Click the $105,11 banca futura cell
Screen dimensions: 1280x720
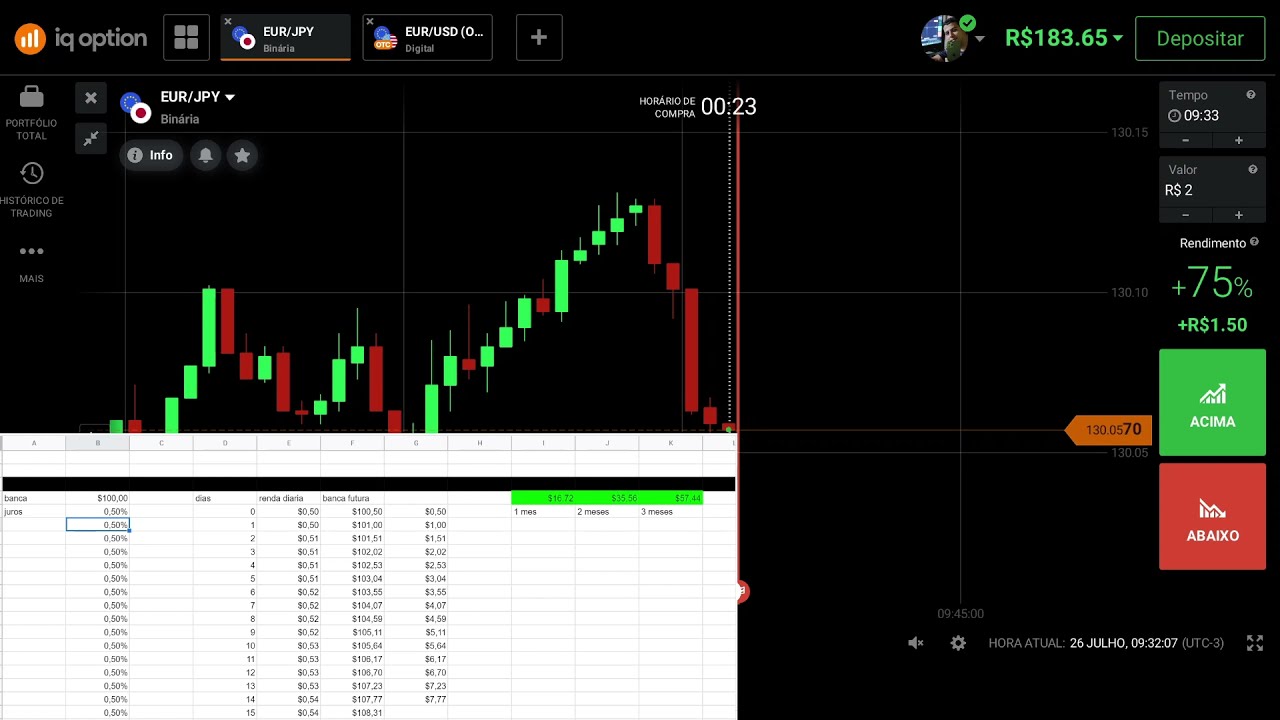pyautogui.click(x=352, y=632)
